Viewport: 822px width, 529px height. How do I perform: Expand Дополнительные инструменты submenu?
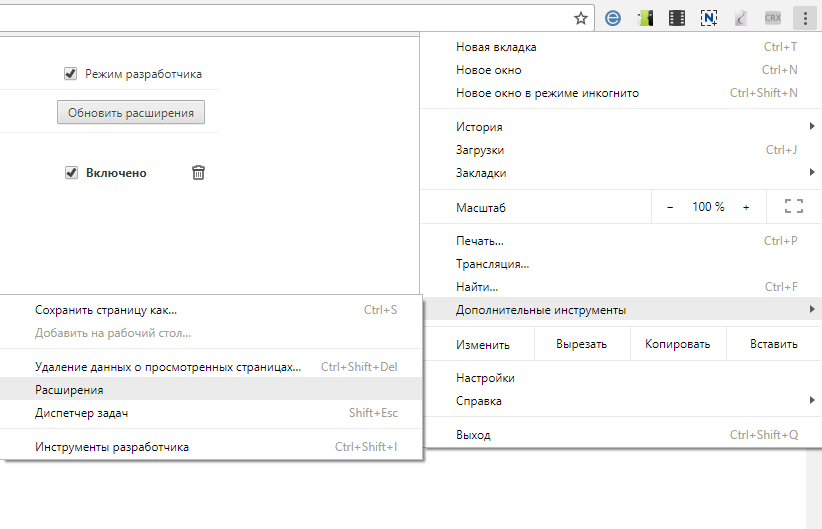pyautogui.click(x=622, y=310)
